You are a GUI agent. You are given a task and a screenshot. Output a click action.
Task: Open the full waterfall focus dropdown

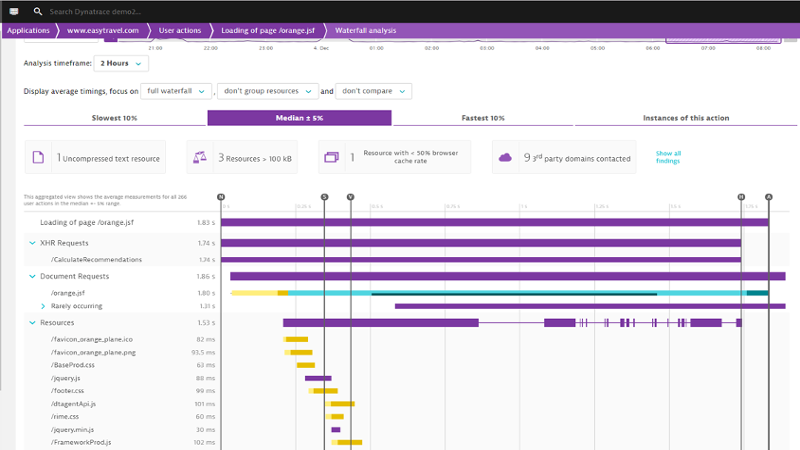click(x=176, y=91)
